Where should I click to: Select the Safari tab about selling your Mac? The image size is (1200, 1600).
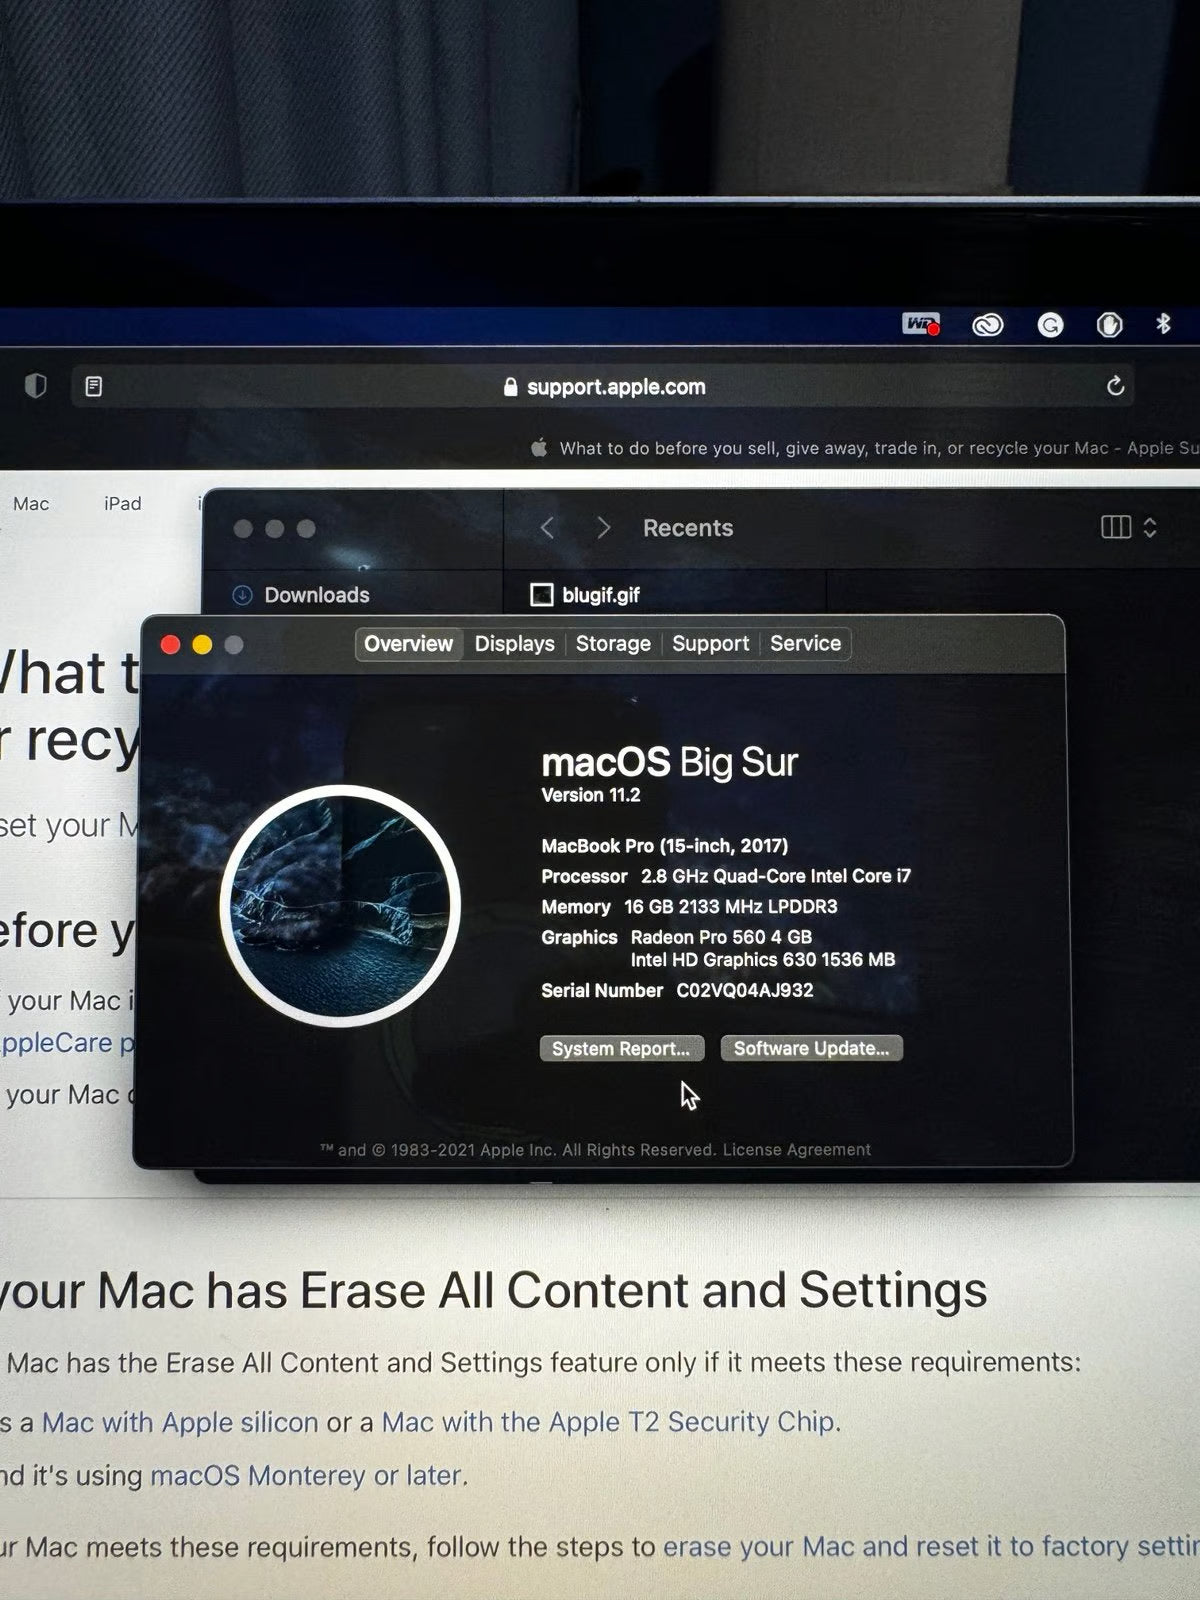(x=864, y=448)
